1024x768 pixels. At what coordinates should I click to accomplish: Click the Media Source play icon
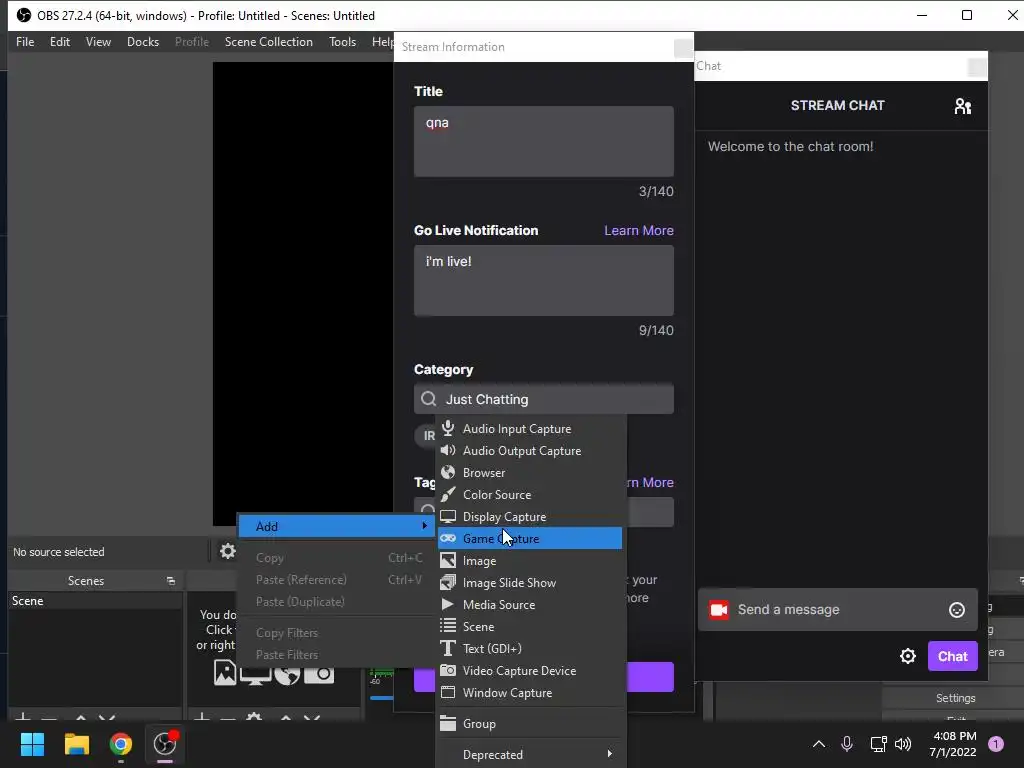point(448,604)
